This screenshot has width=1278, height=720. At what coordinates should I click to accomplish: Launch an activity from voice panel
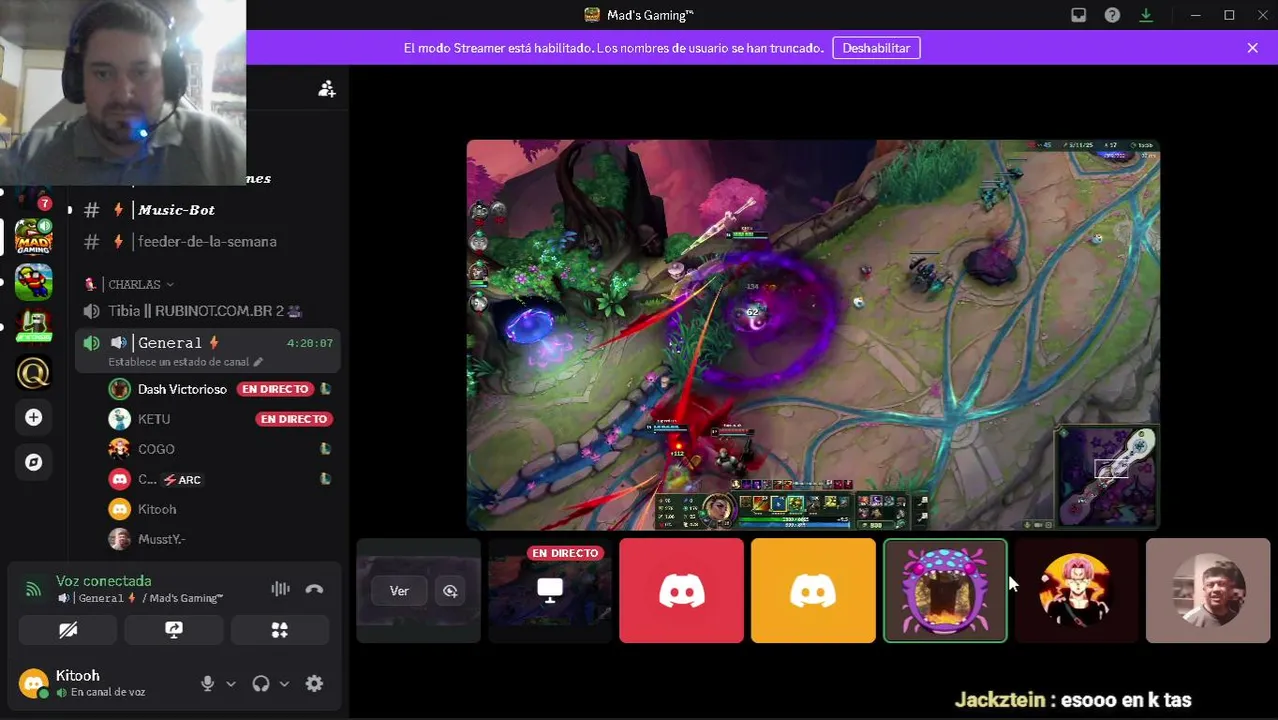[280, 630]
